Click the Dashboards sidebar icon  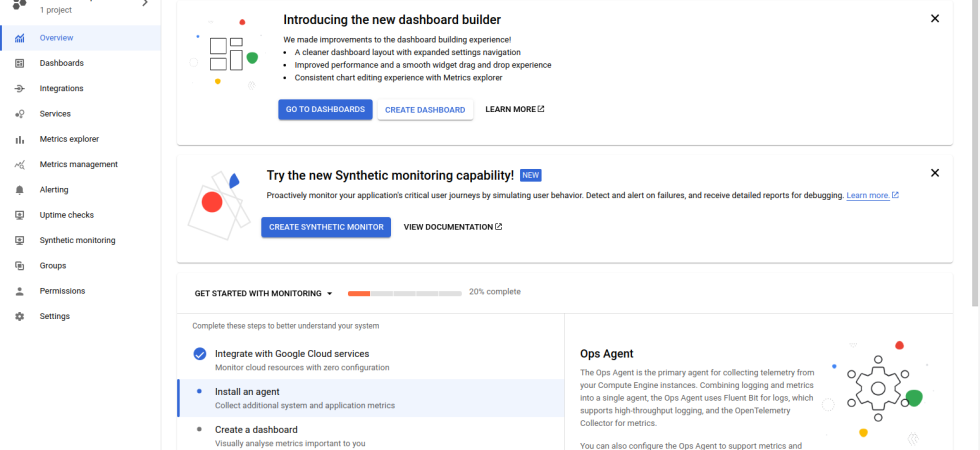[x=20, y=63]
